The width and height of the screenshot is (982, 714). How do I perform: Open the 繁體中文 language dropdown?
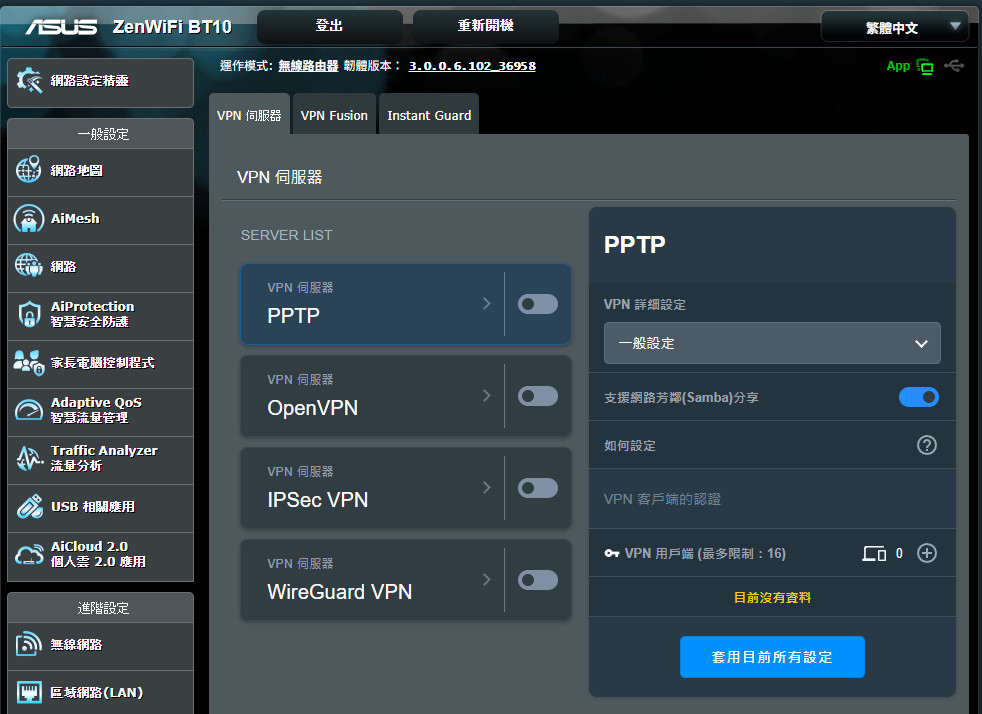pos(894,27)
